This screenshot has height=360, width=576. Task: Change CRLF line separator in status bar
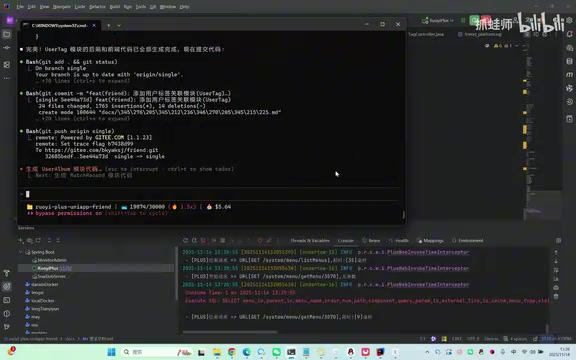pos(457,339)
